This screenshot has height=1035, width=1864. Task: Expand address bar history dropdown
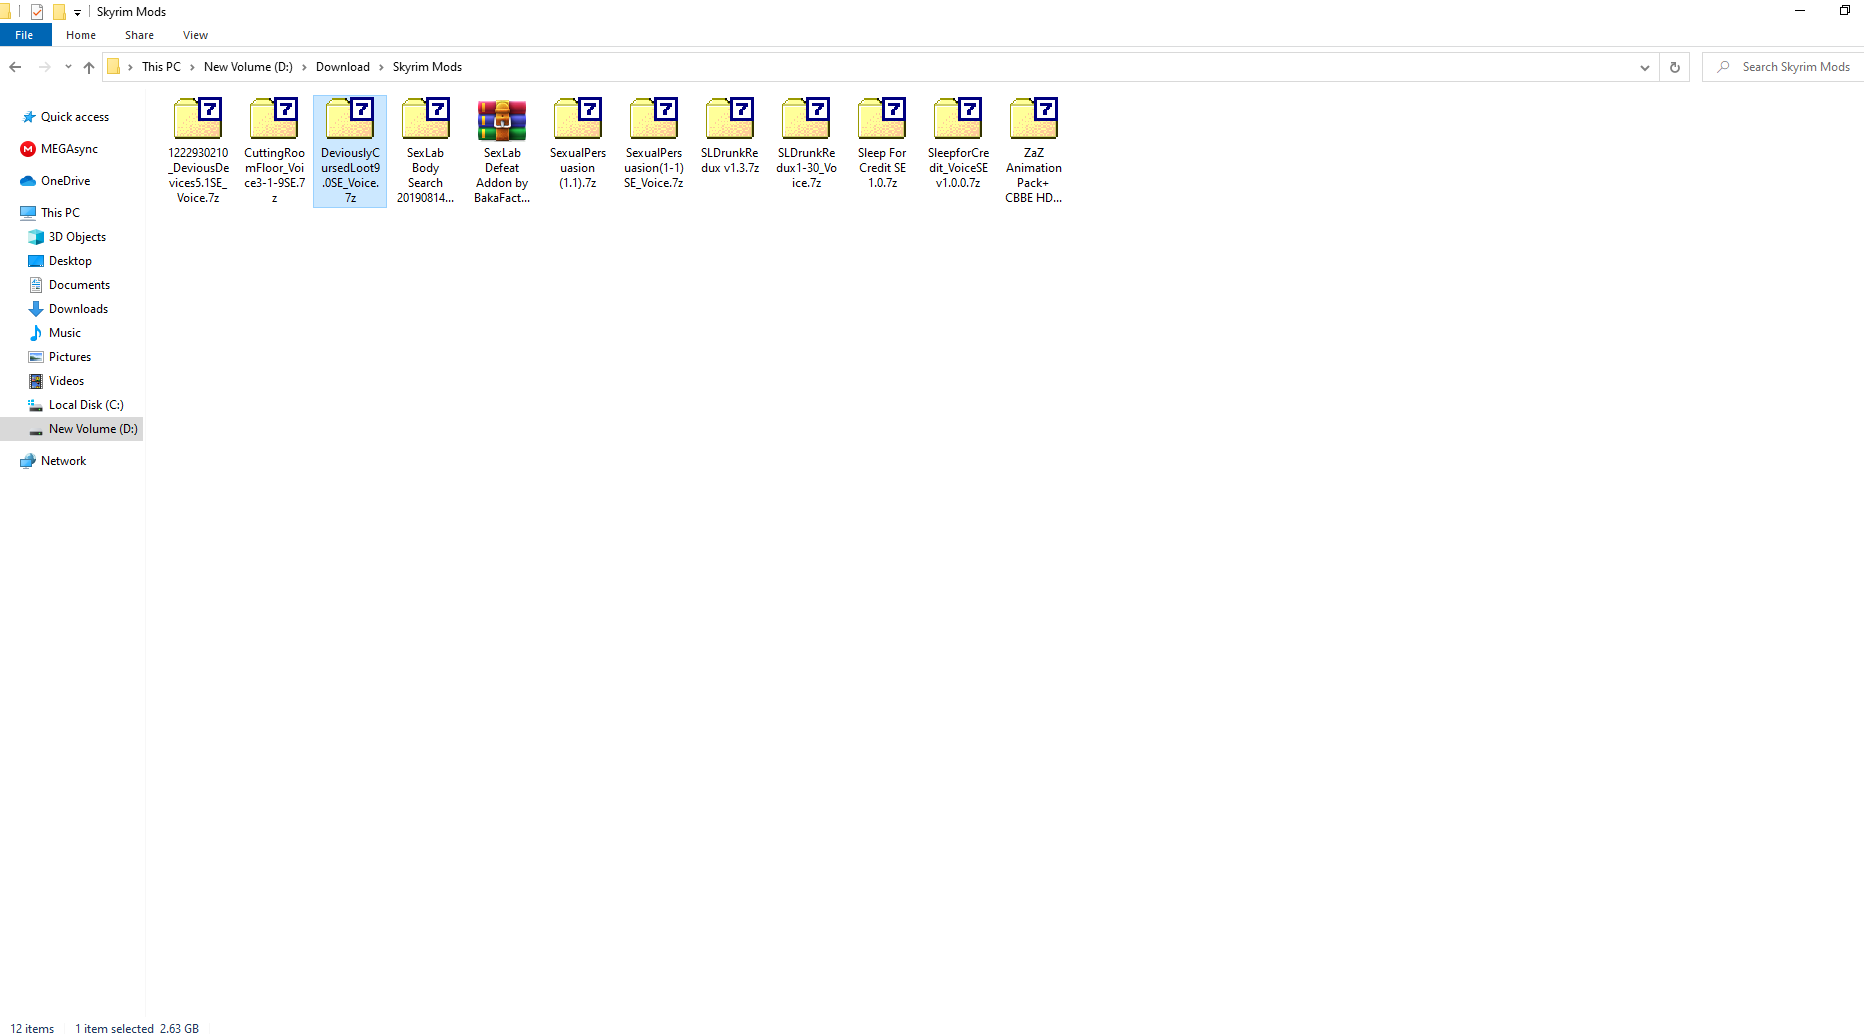1645,67
